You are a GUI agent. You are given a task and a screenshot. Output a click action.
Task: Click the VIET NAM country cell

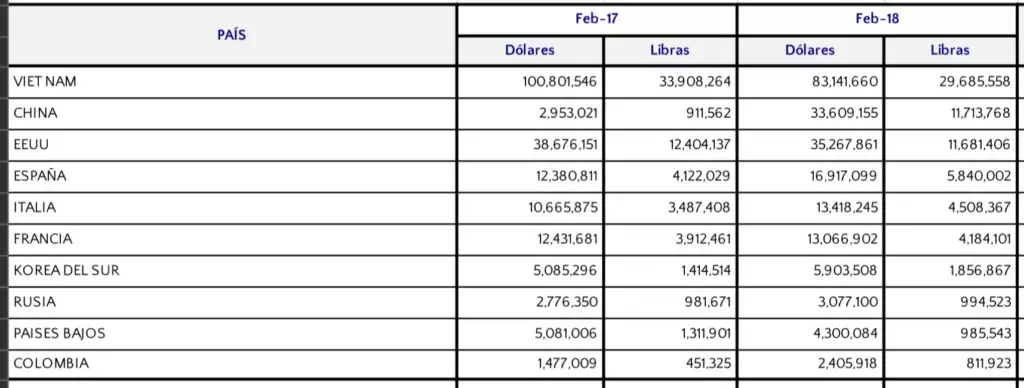pyautogui.click(x=232, y=82)
